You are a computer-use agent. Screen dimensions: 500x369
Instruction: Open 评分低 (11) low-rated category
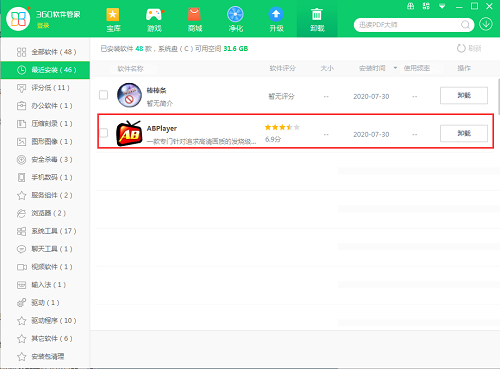45,88
